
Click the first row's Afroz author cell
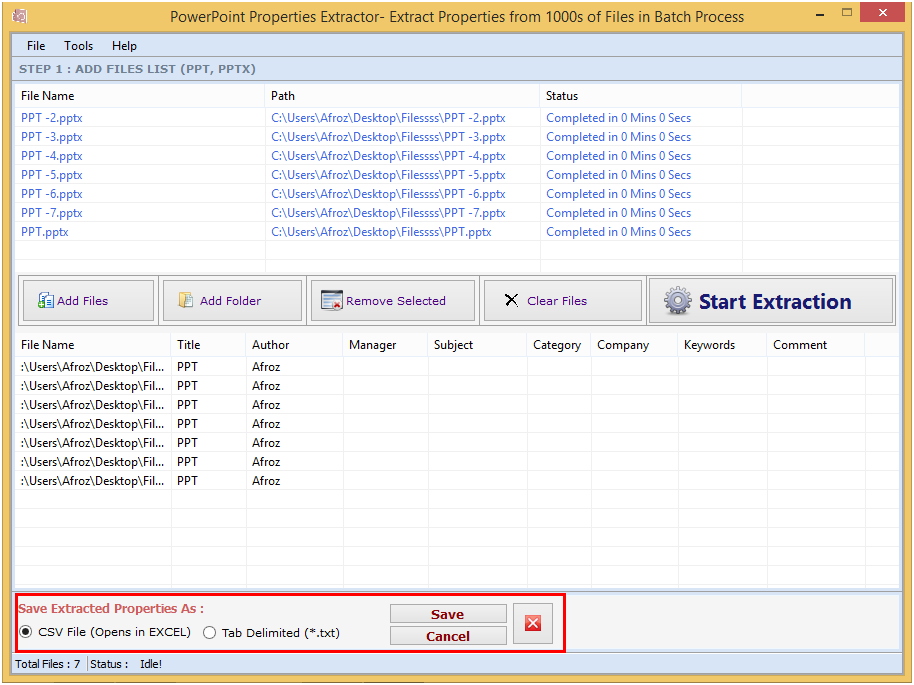point(266,367)
